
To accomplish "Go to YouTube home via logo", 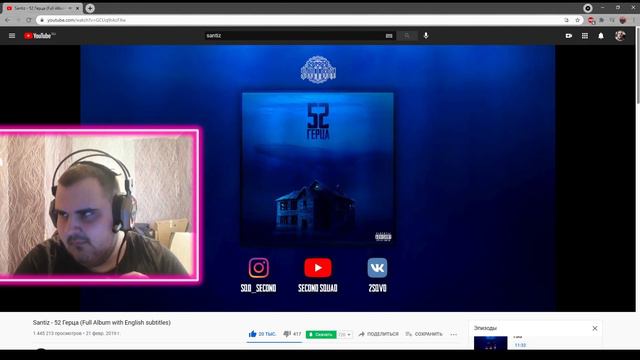I will click(39, 36).
